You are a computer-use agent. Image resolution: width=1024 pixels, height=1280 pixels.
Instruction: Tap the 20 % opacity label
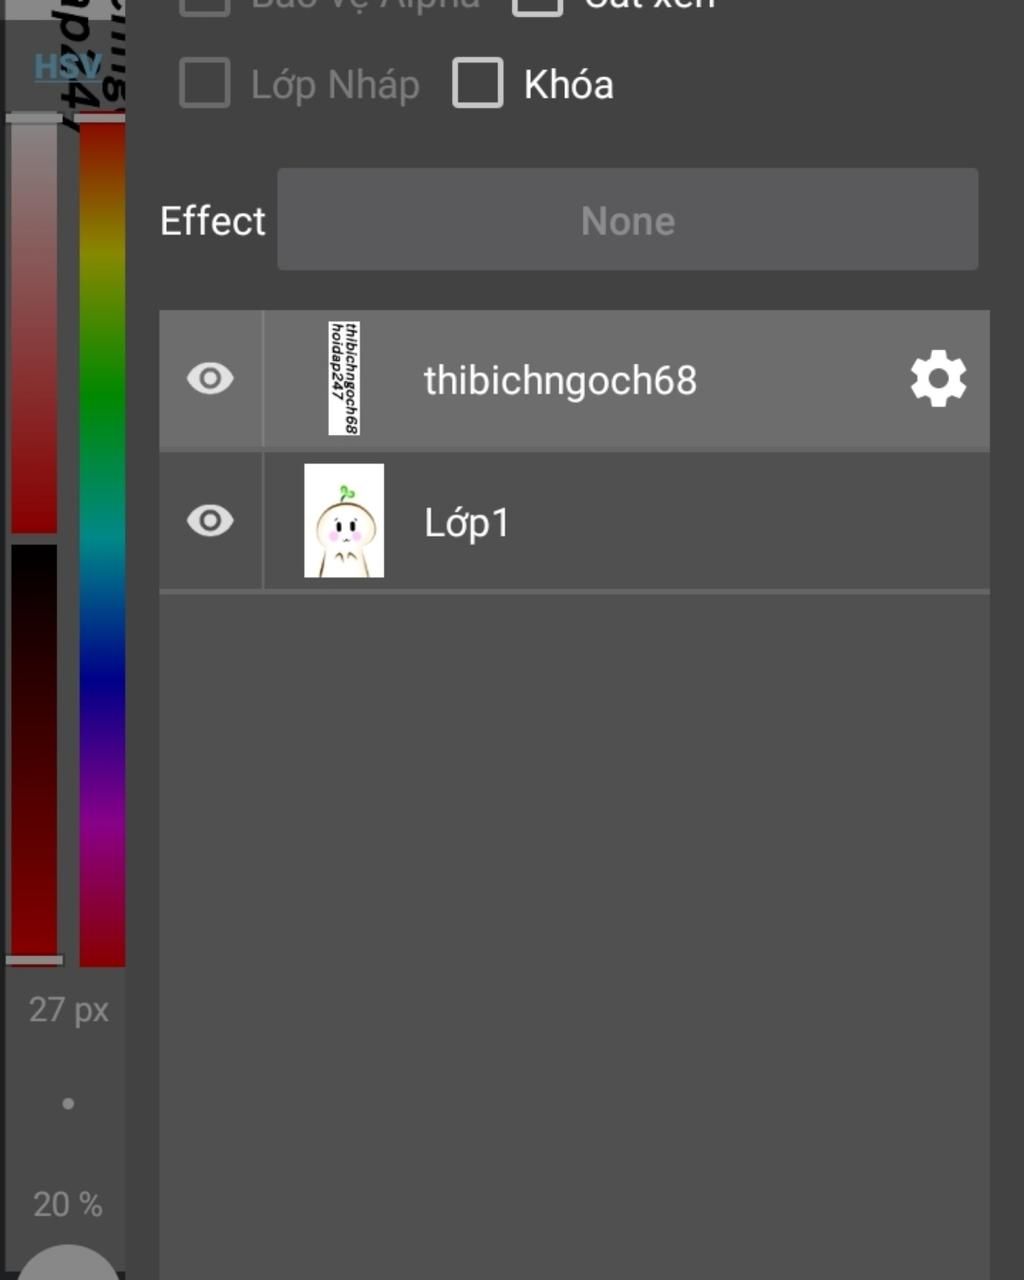[67, 1204]
